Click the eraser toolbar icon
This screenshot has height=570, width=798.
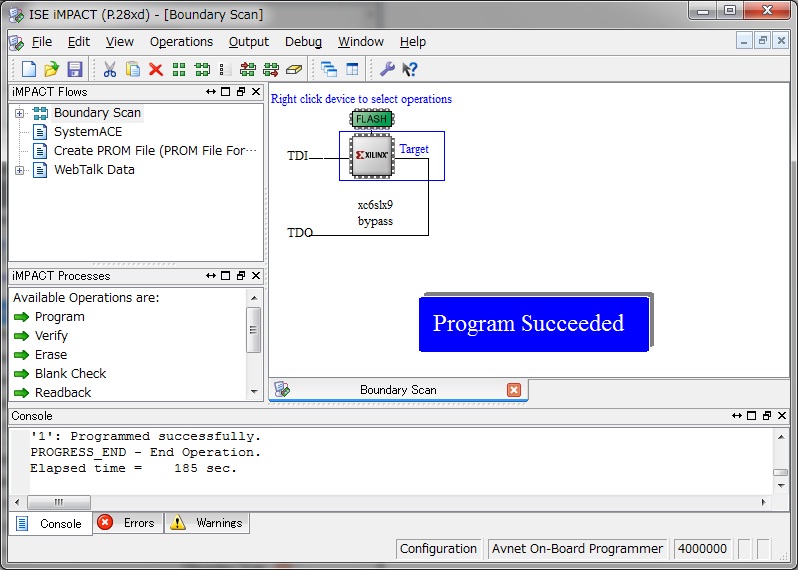click(x=294, y=69)
